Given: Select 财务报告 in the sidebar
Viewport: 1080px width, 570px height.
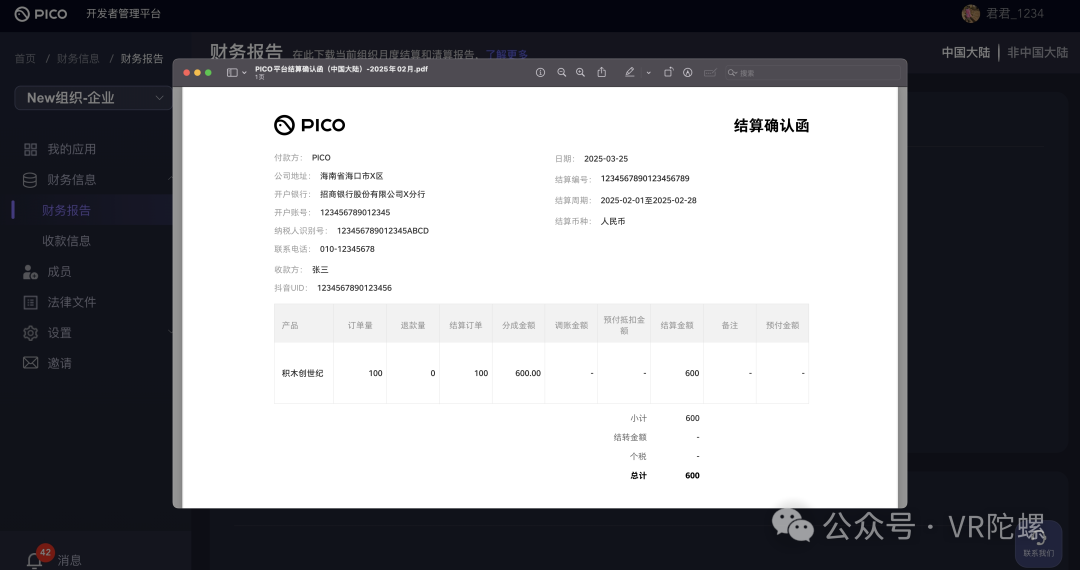Looking at the screenshot, I should [x=66, y=210].
